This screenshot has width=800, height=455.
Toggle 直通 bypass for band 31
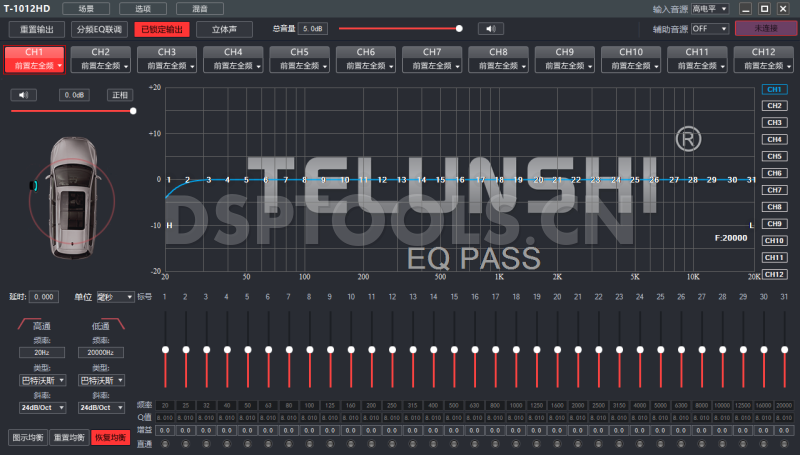pos(784,444)
